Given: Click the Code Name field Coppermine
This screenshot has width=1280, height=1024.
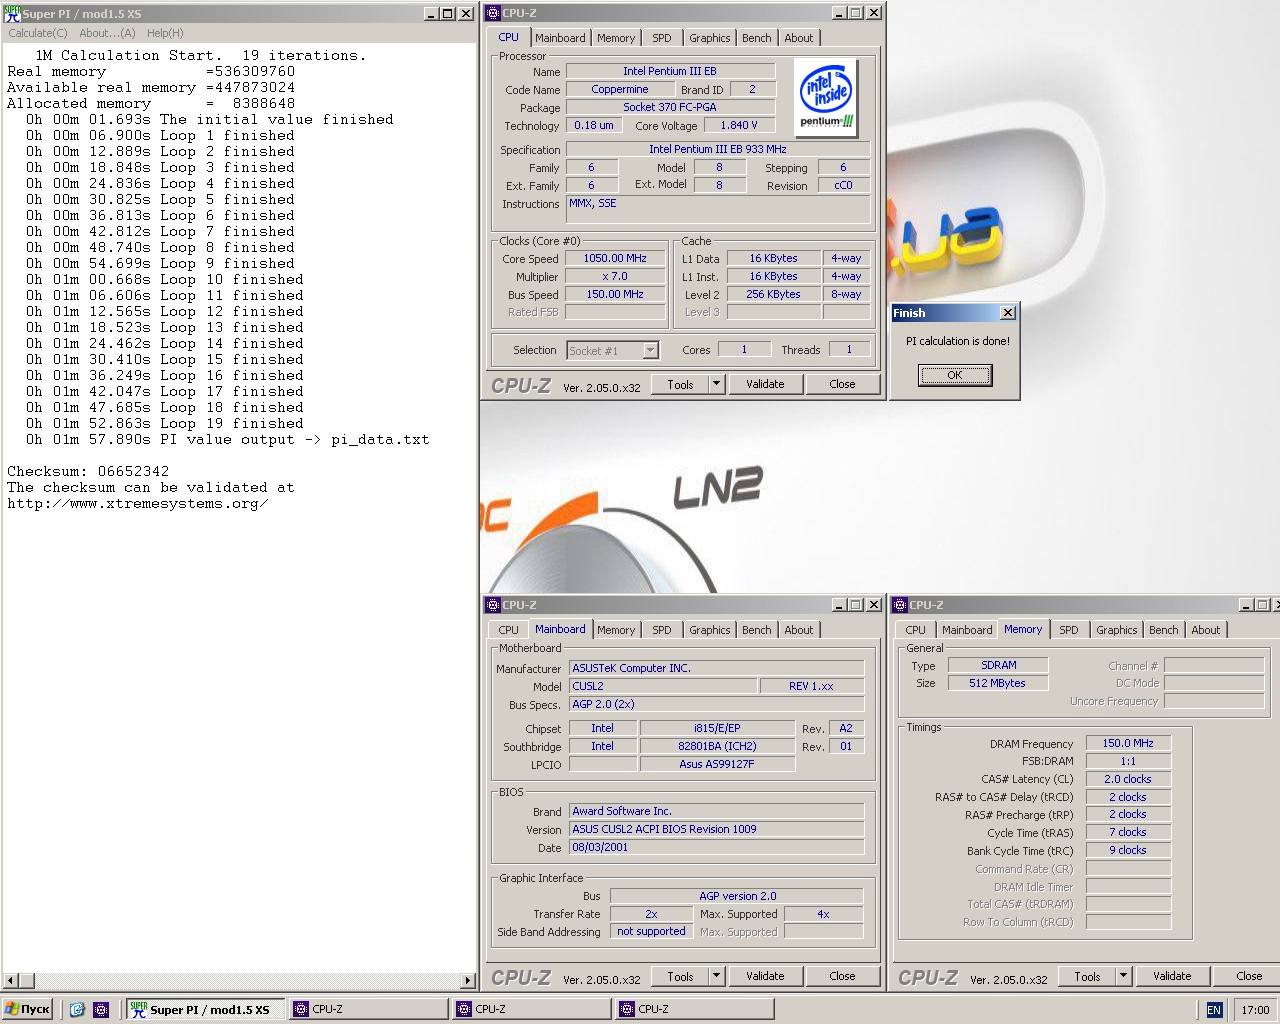Looking at the screenshot, I should tap(620, 89).
